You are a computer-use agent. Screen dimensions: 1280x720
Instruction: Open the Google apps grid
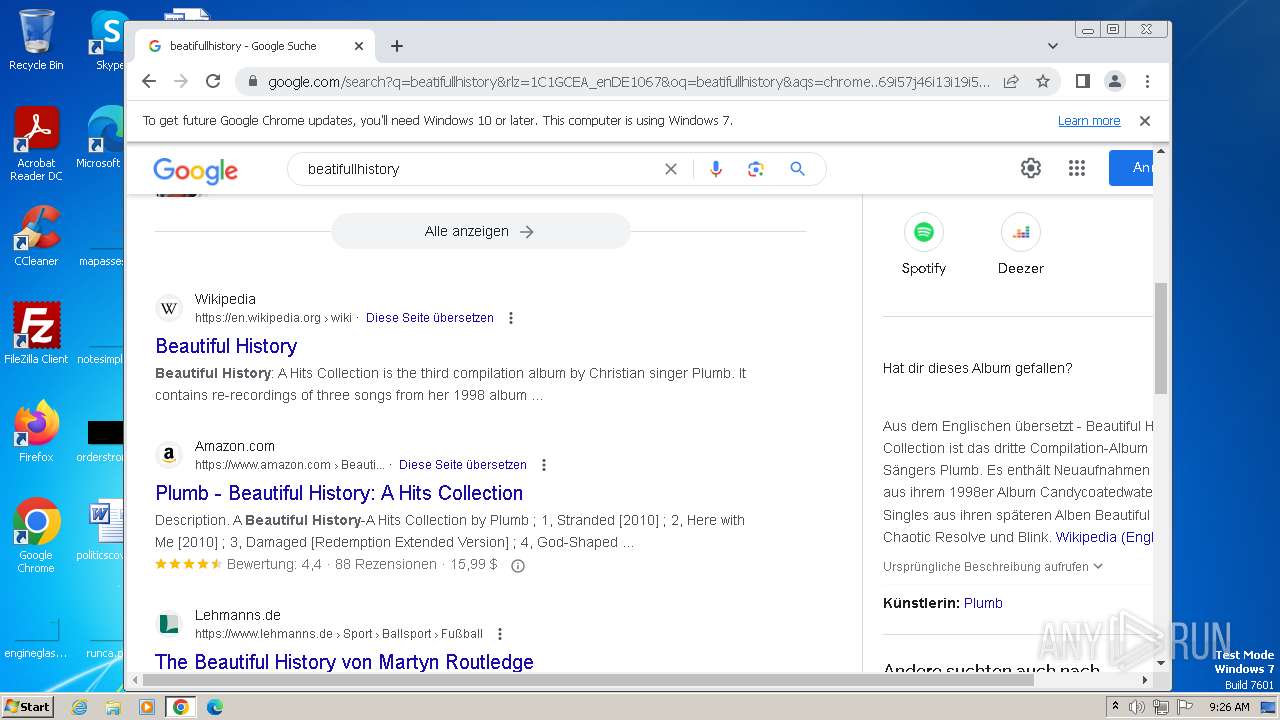(x=1077, y=168)
